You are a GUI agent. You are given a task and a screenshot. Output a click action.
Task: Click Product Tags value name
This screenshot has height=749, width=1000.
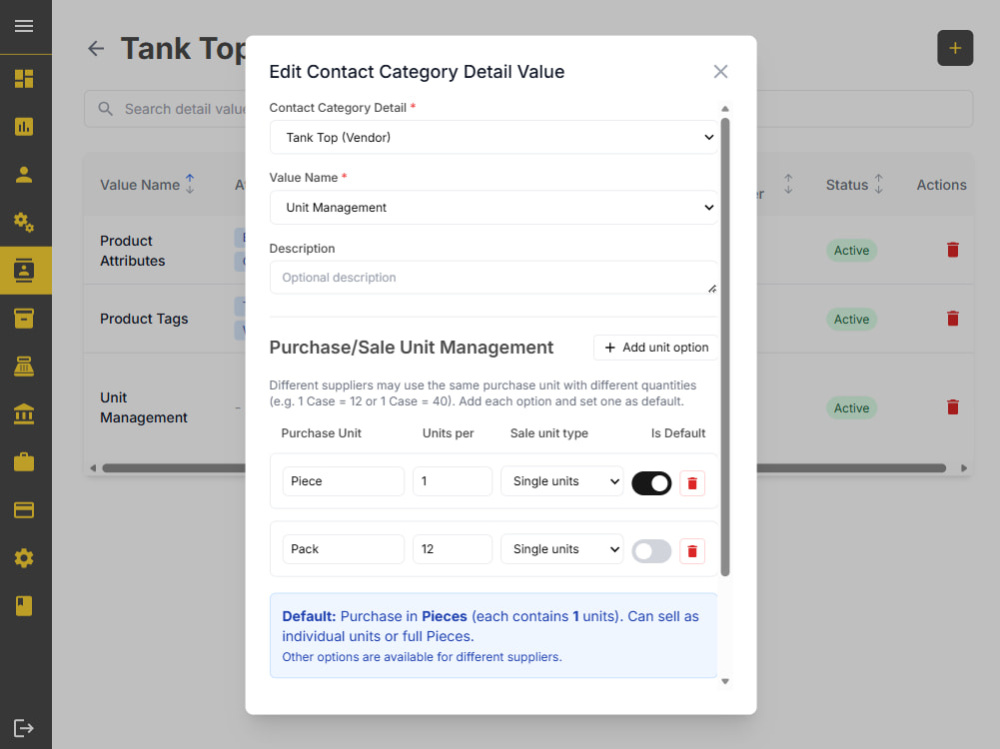coord(143,318)
